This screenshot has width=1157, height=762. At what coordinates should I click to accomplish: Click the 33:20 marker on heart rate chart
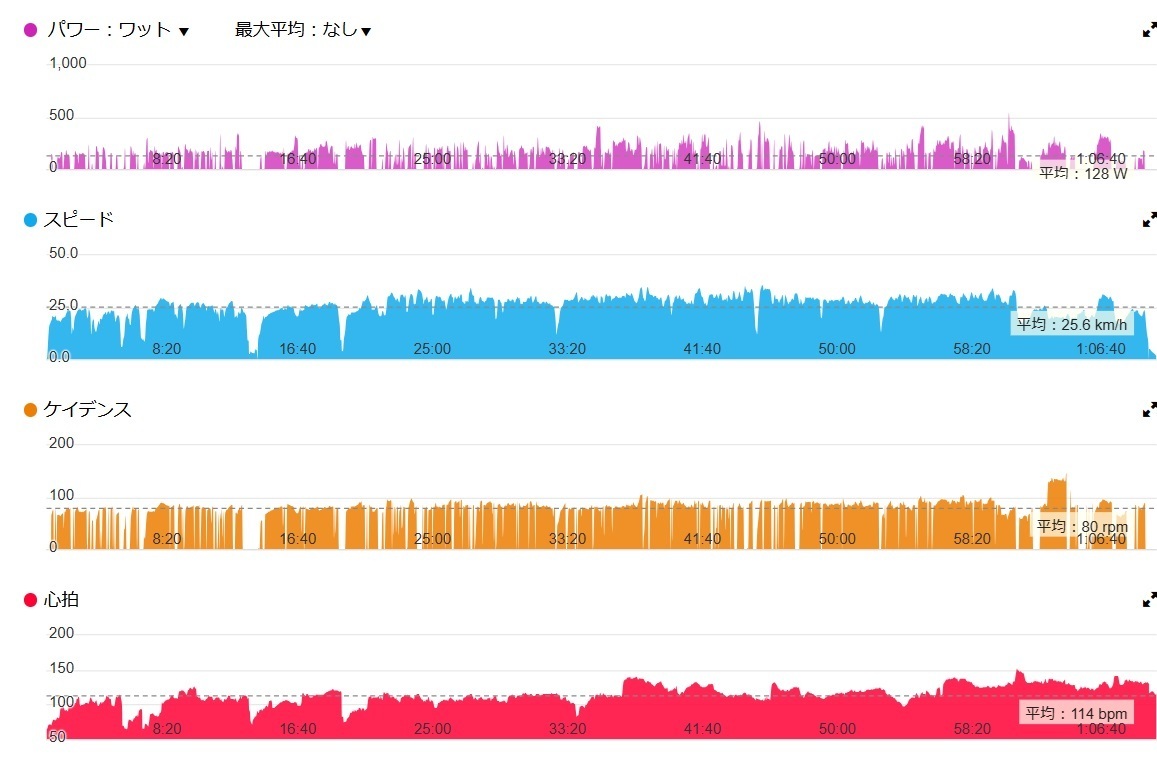(x=567, y=729)
